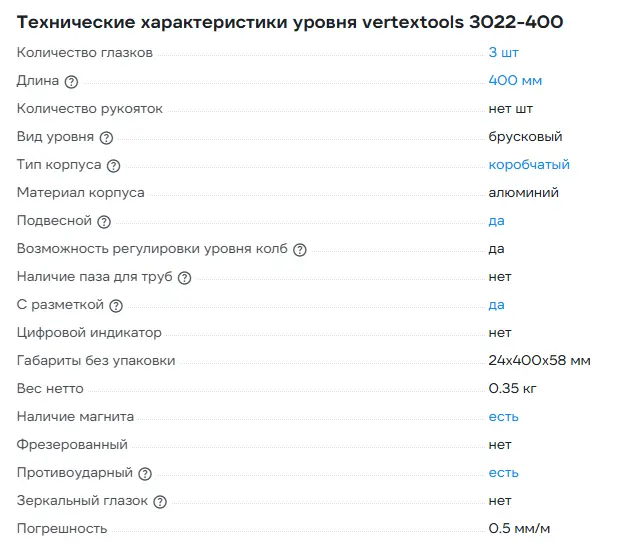630x552 pixels.
Task: Click question icon beside С разметкой
Action: [x=116, y=305]
